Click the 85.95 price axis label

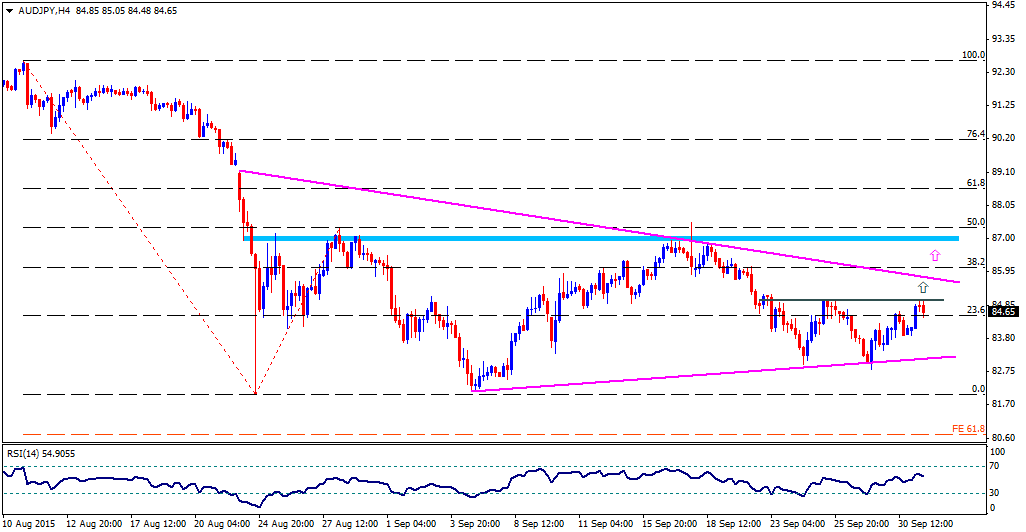coord(1003,271)
